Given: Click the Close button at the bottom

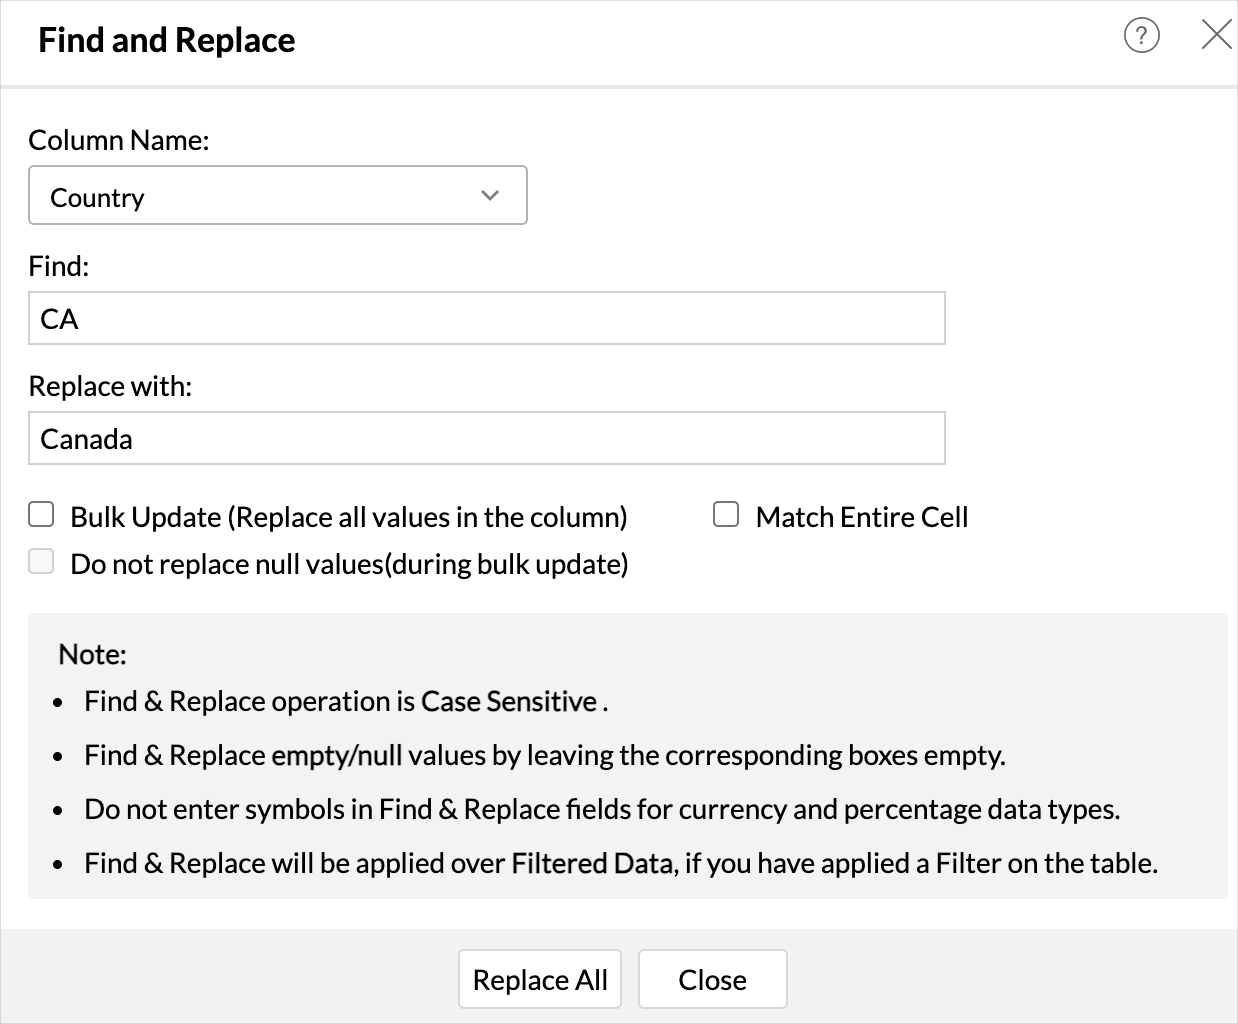Looking at the screenshot, I should (x=712, y=979).
